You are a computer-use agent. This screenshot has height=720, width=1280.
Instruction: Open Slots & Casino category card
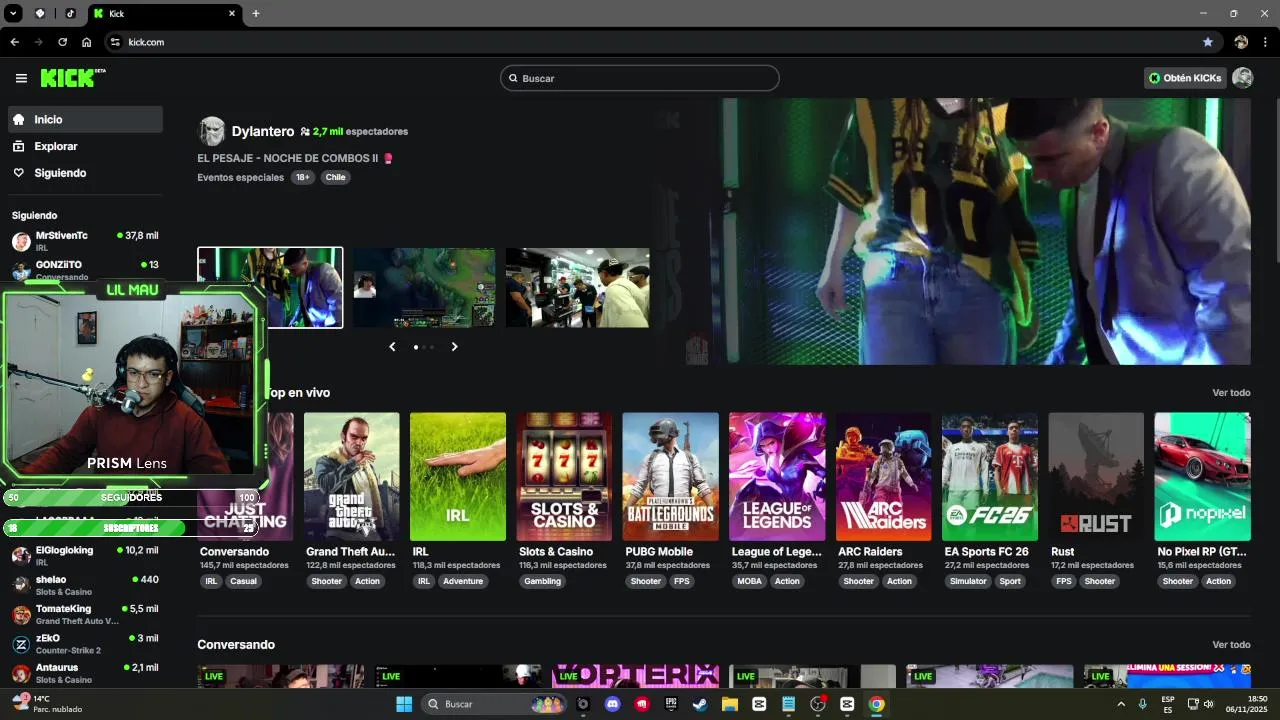tap(564, 477)
